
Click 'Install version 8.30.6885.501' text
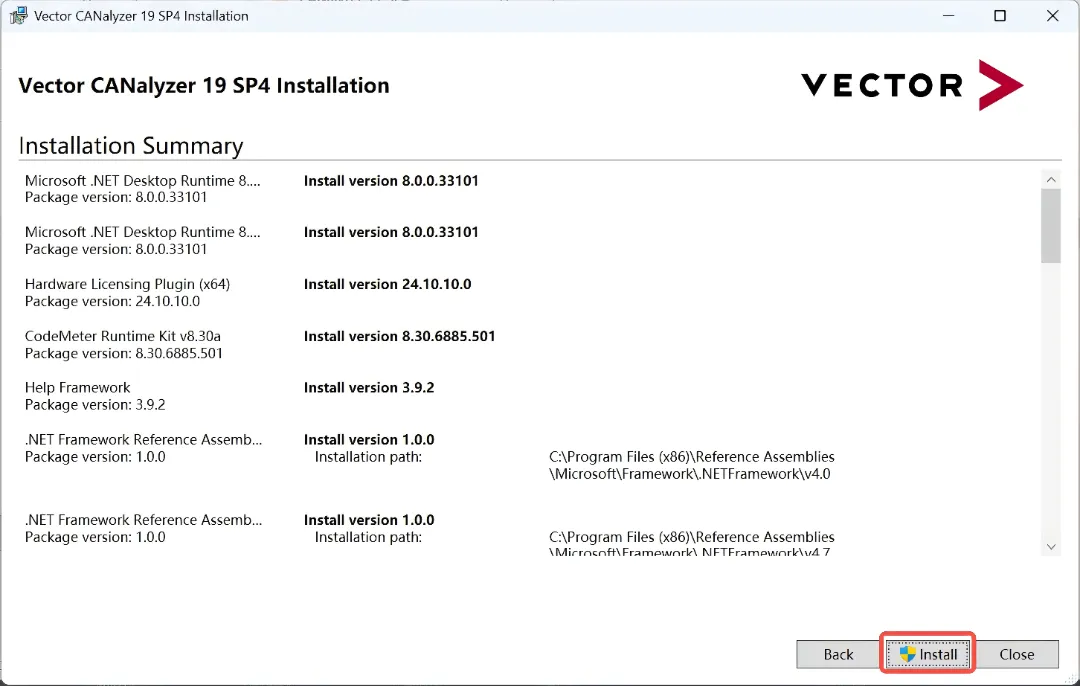(399, 336)
